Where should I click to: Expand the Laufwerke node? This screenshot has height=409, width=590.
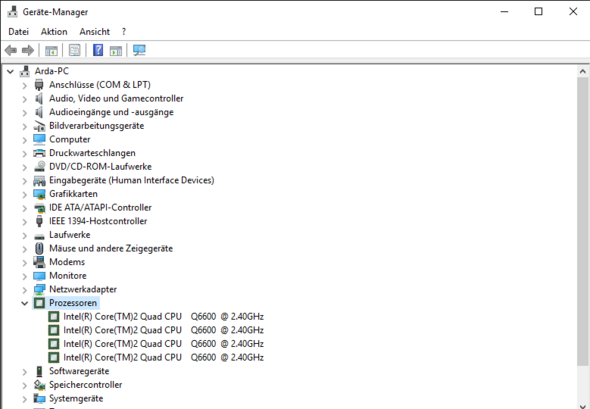[x=24, y=235]
